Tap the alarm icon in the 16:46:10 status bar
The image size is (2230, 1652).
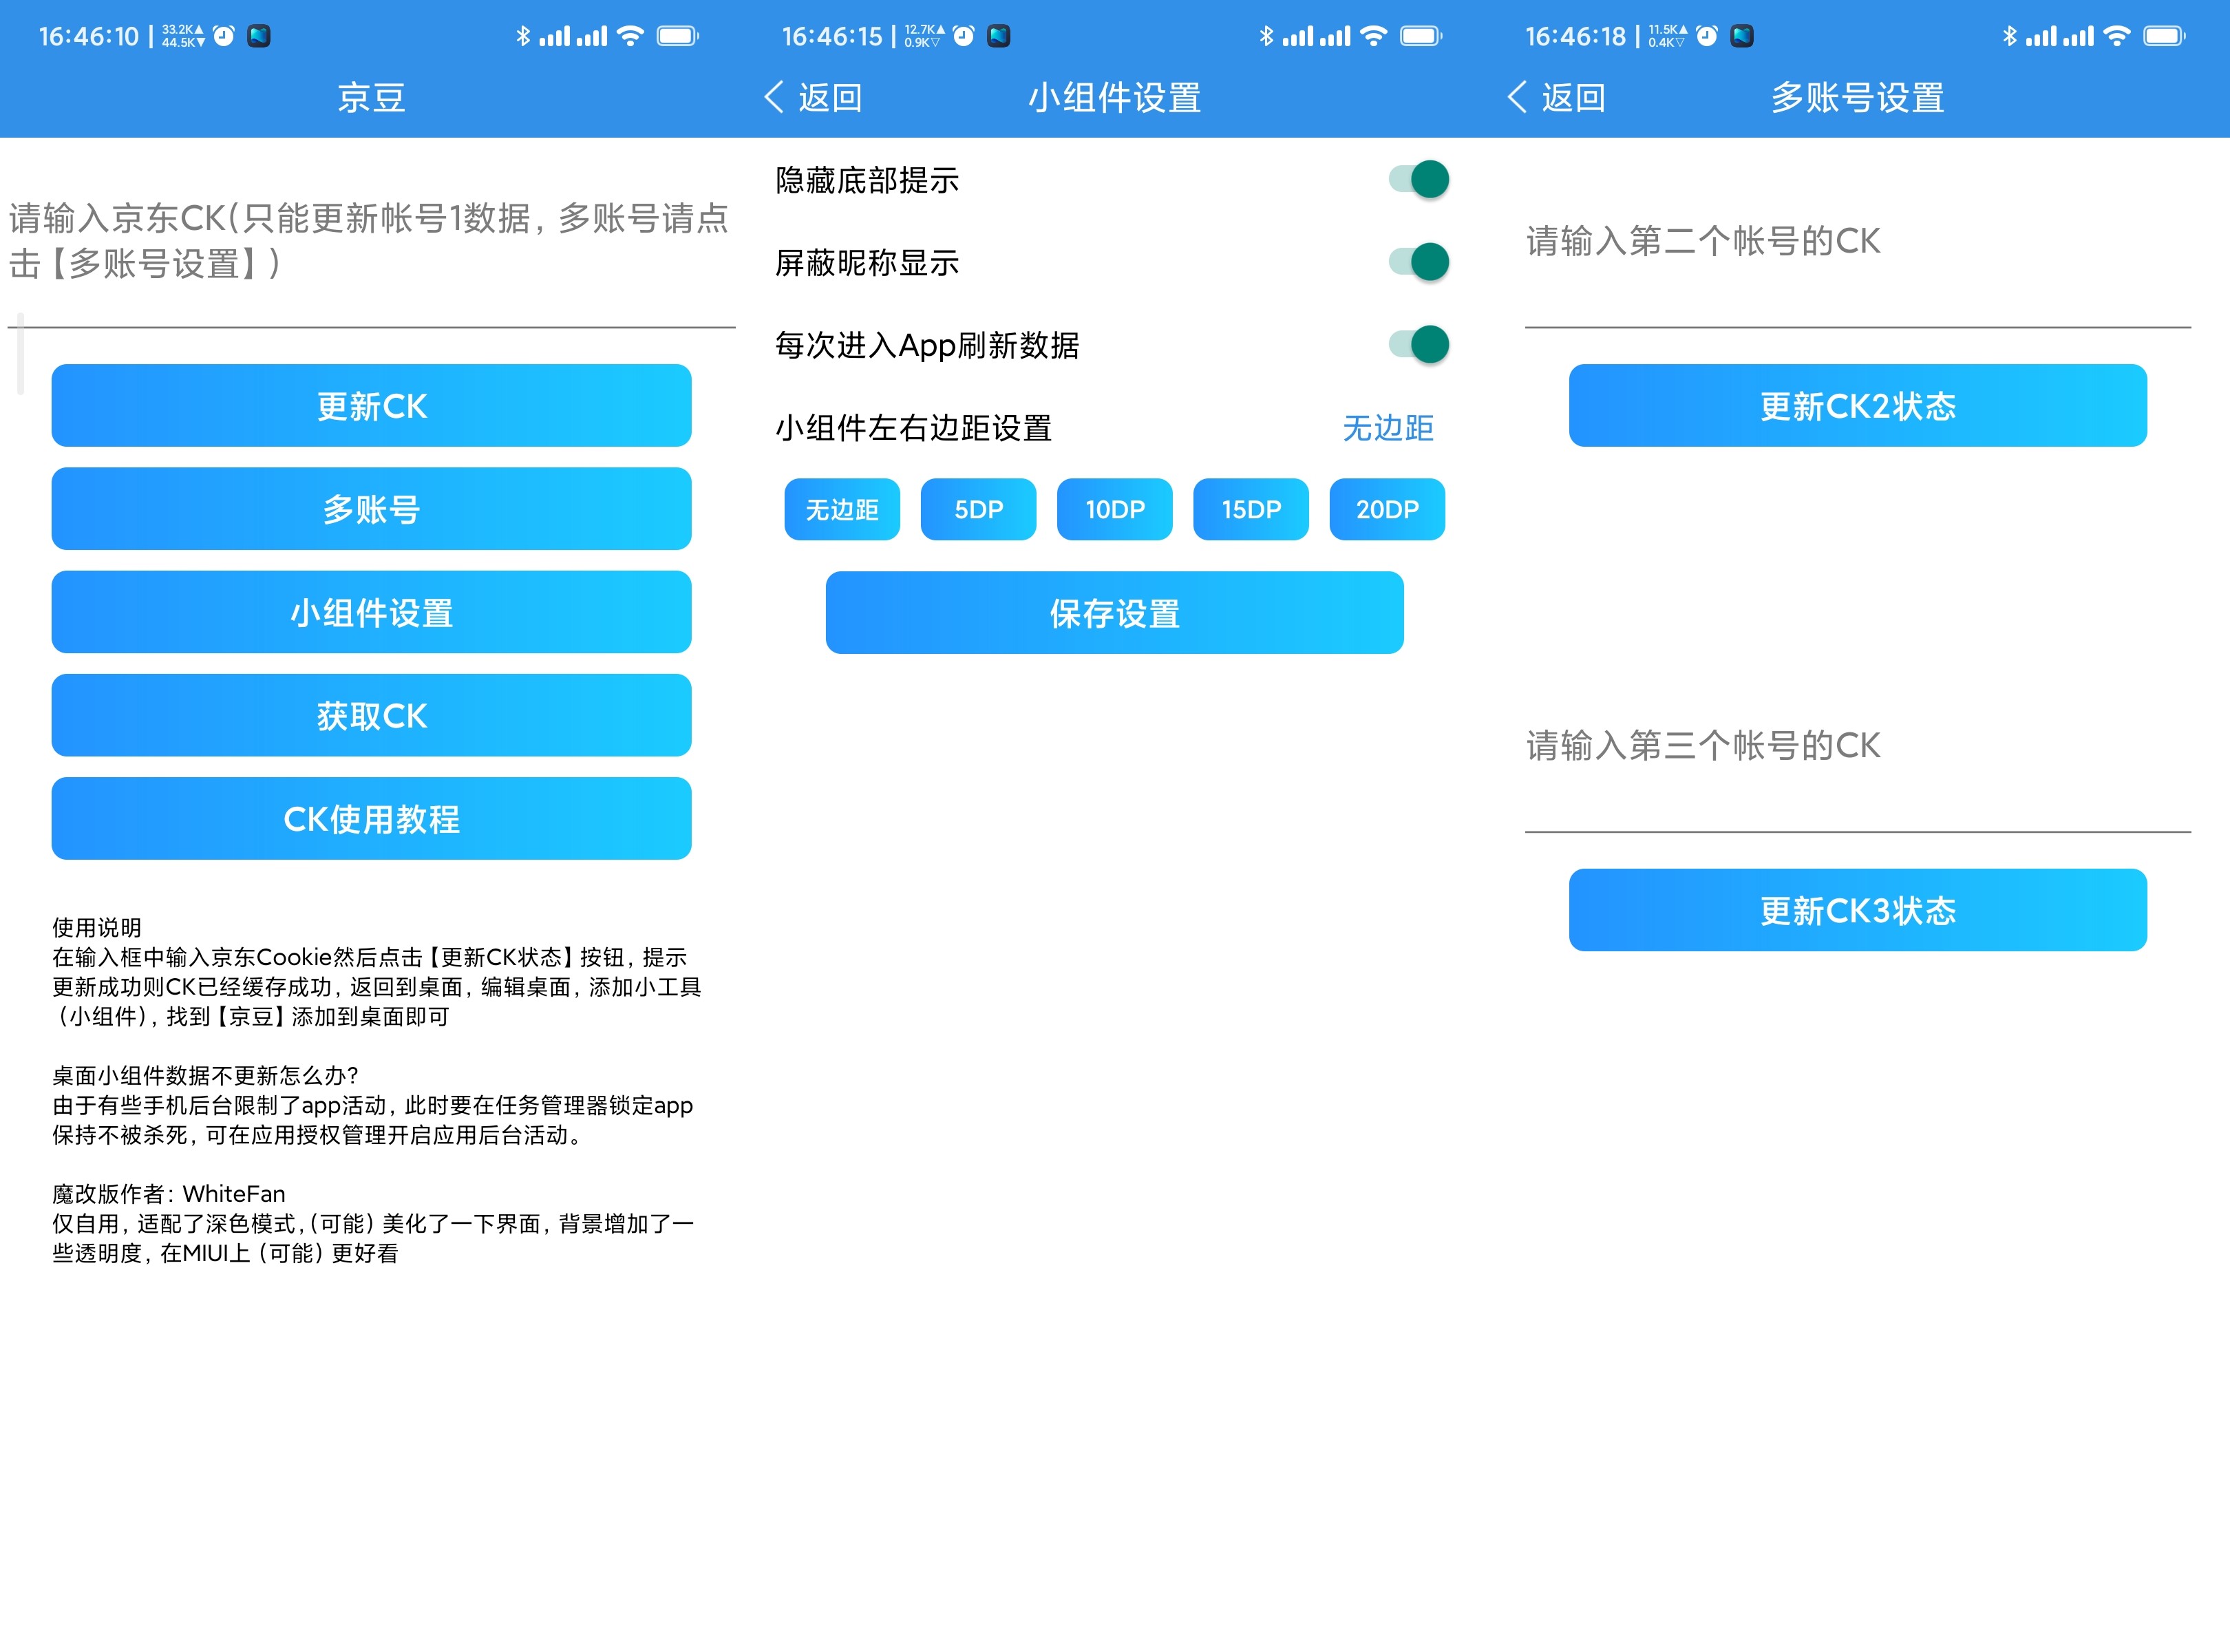point(224,36)
